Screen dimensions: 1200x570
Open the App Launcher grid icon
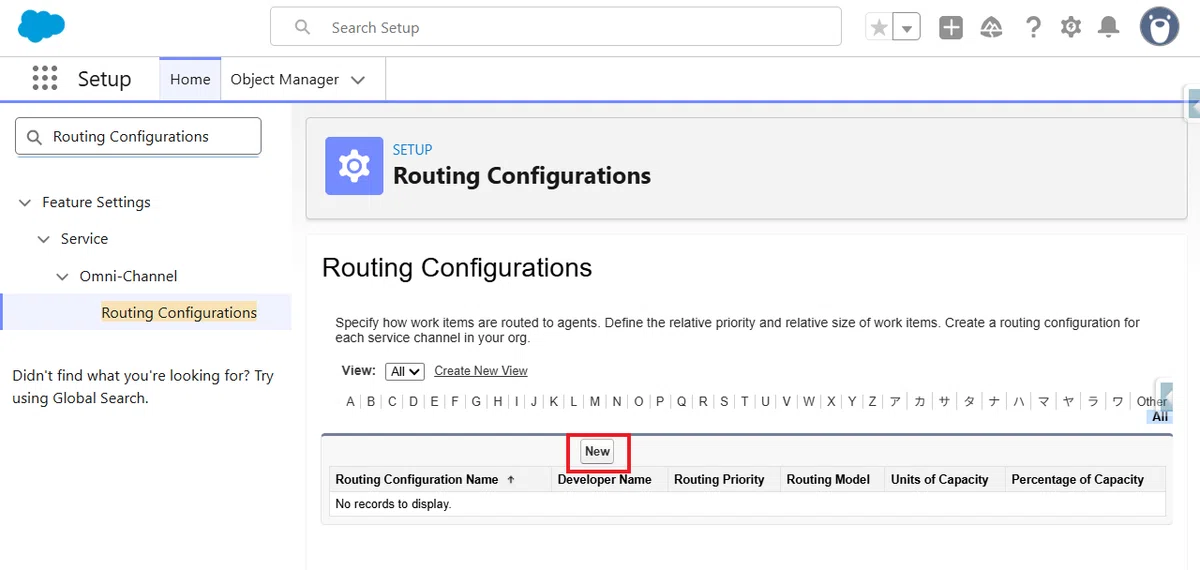(x=44, y=79)
